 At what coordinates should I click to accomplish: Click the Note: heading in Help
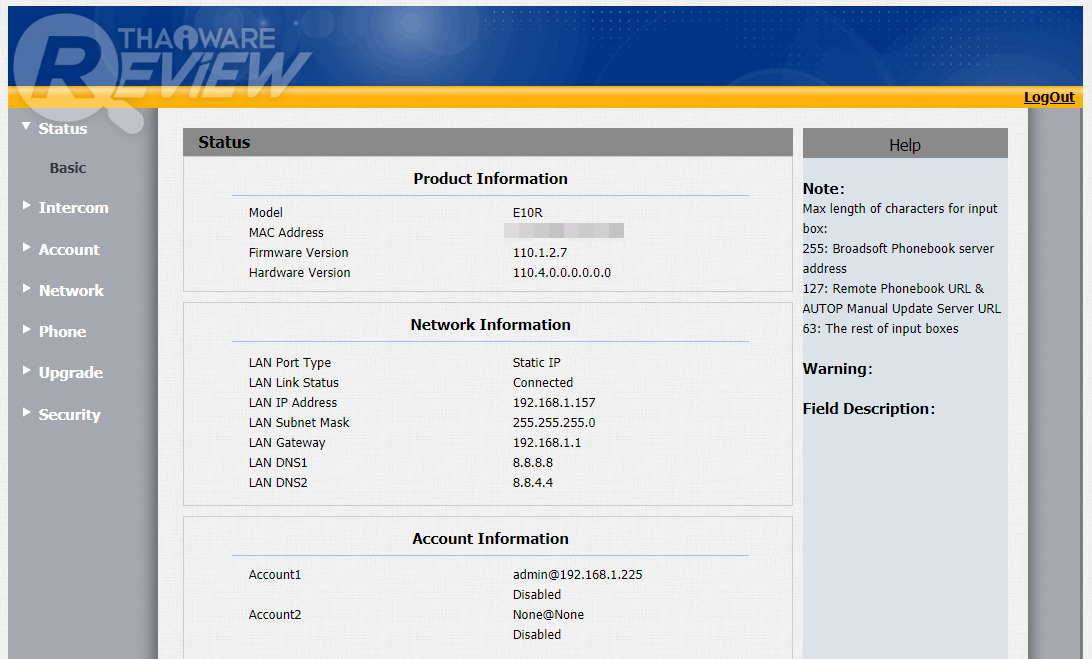point(823,189)
